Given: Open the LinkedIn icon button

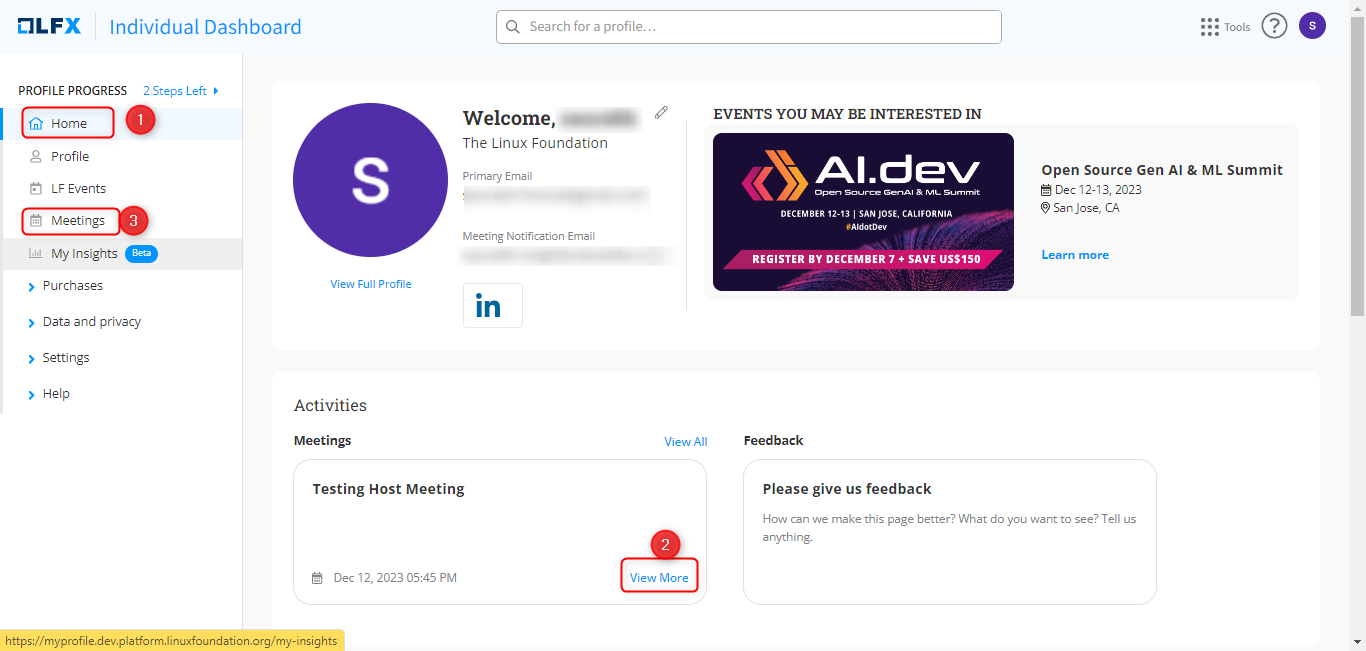Looking at the screenshot, I should pos(492,306).
